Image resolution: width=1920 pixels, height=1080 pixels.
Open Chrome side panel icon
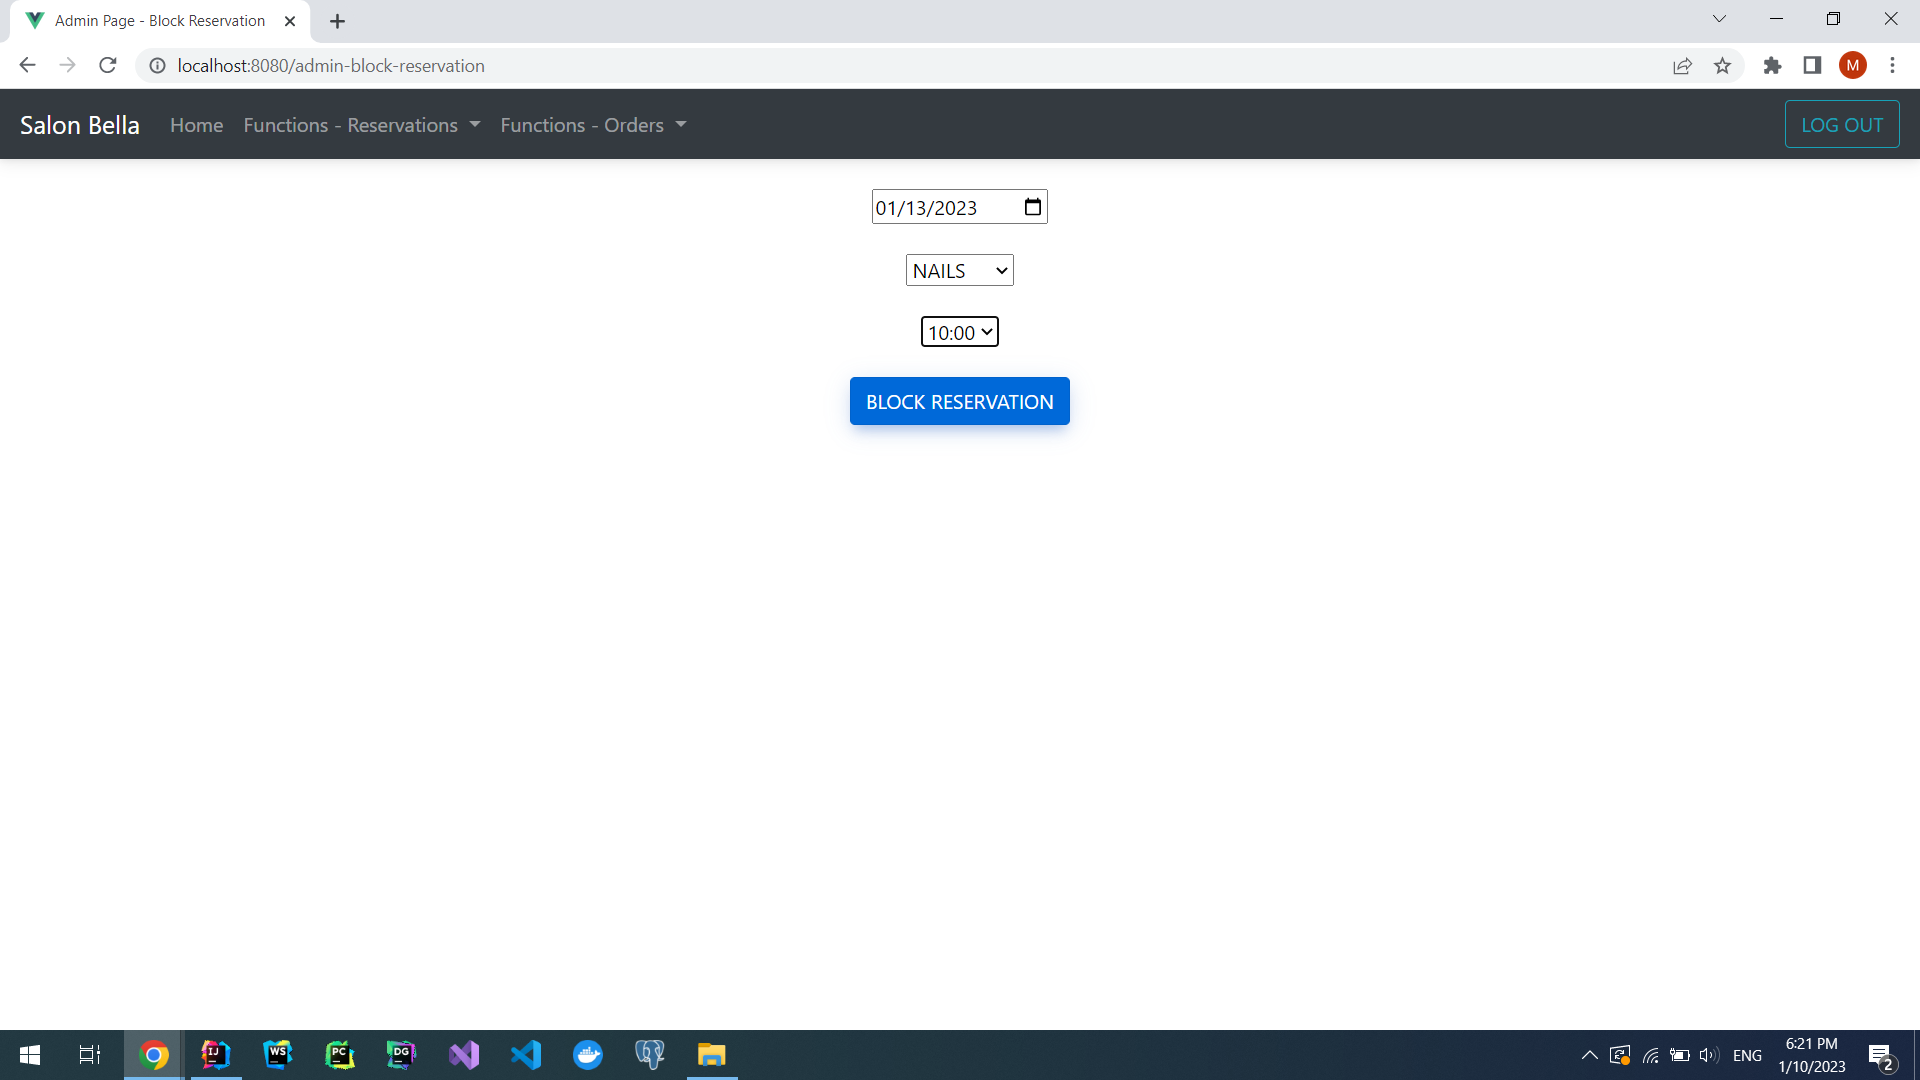click(x=1812, y=66)
